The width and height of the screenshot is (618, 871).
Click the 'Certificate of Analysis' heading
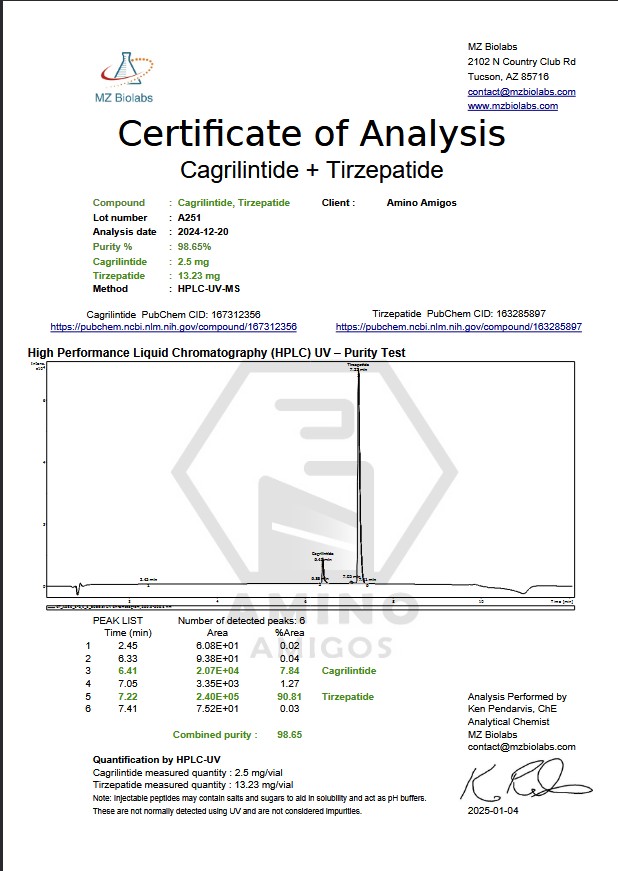pos(311,133)
